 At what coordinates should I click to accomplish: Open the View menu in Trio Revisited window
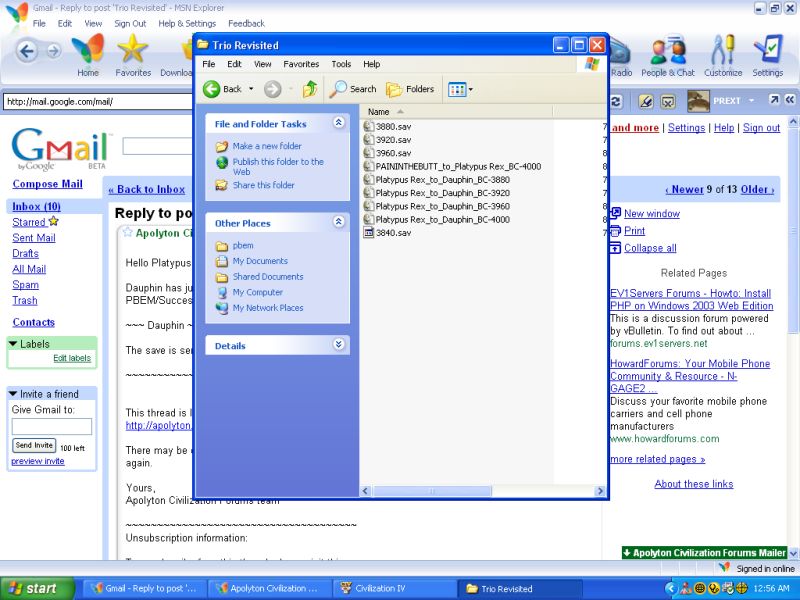(263, 64)
